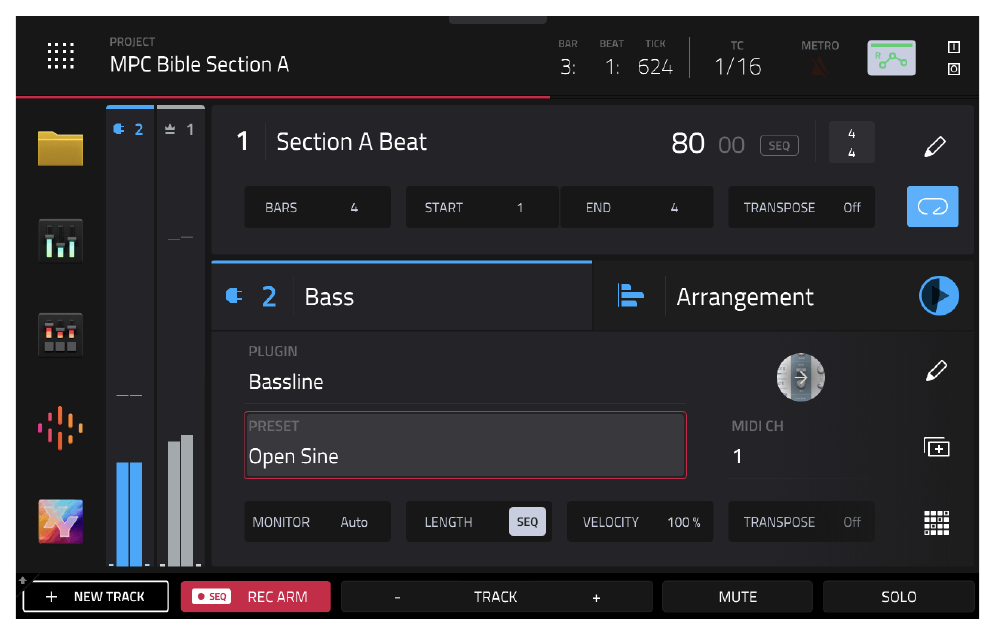Click the sequence TRANSPOSE Off field
Image resolution: width=996 pixels, height=636 pixels.
tap(801, 207)
